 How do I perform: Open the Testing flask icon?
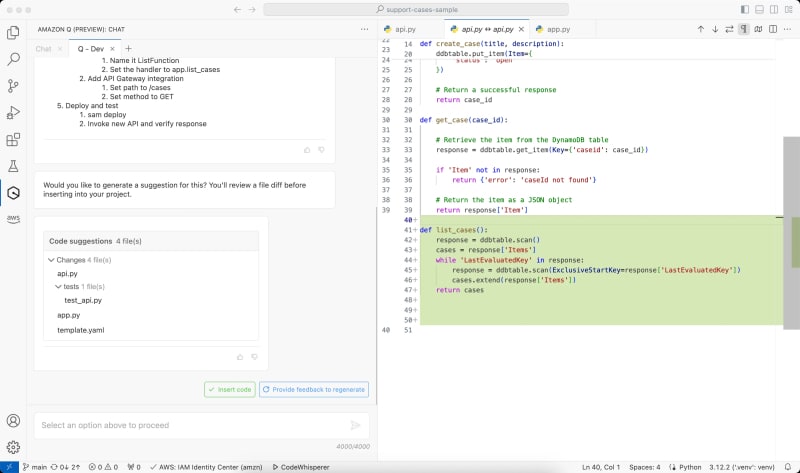[x=13, y=166]
